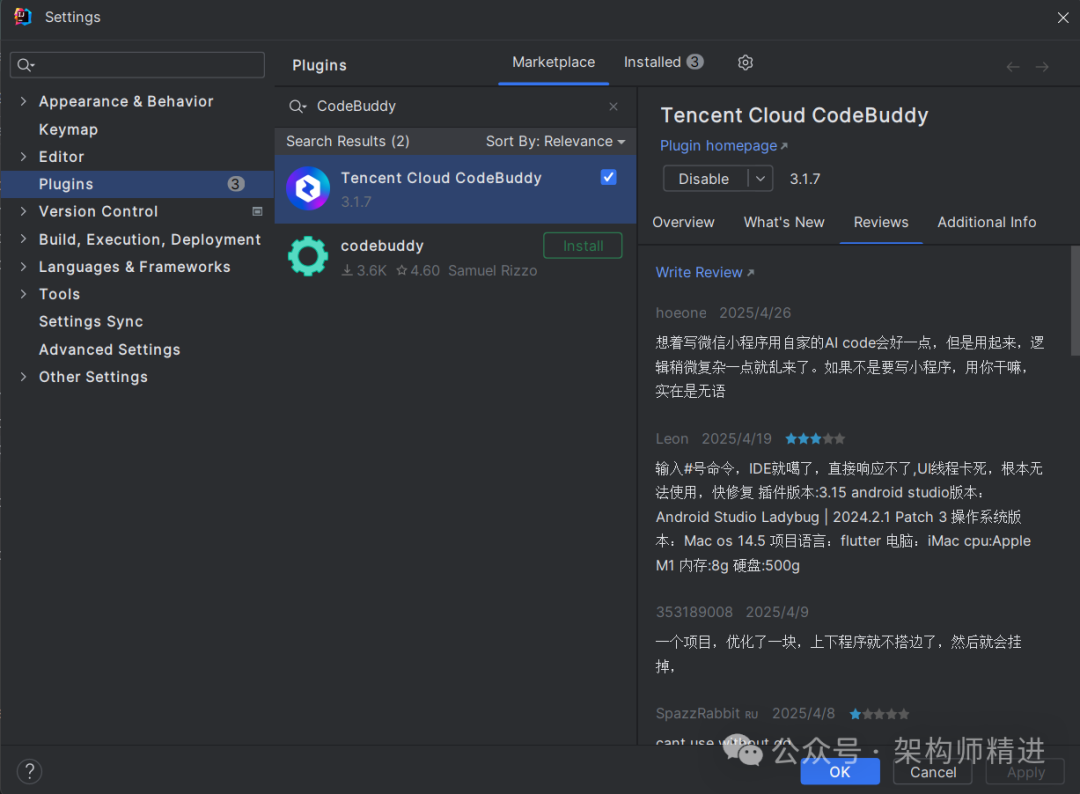Image resolution: width=1080 pixels, height=794 pixels.
Task: Open the What's New tab
Action: 784,222
